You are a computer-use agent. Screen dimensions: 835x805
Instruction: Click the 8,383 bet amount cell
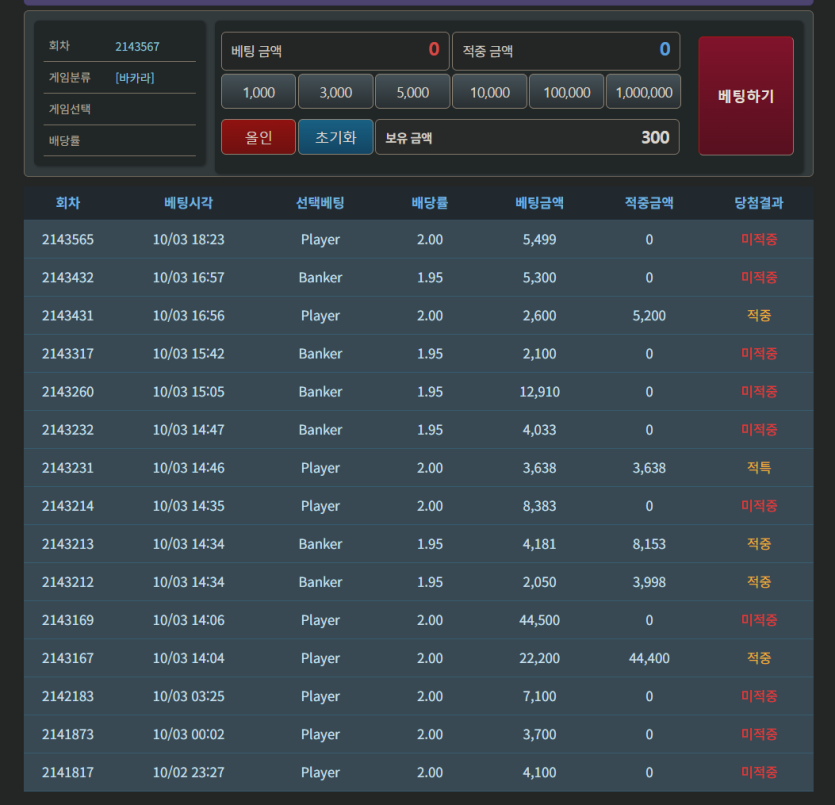[x=539, y=506]
